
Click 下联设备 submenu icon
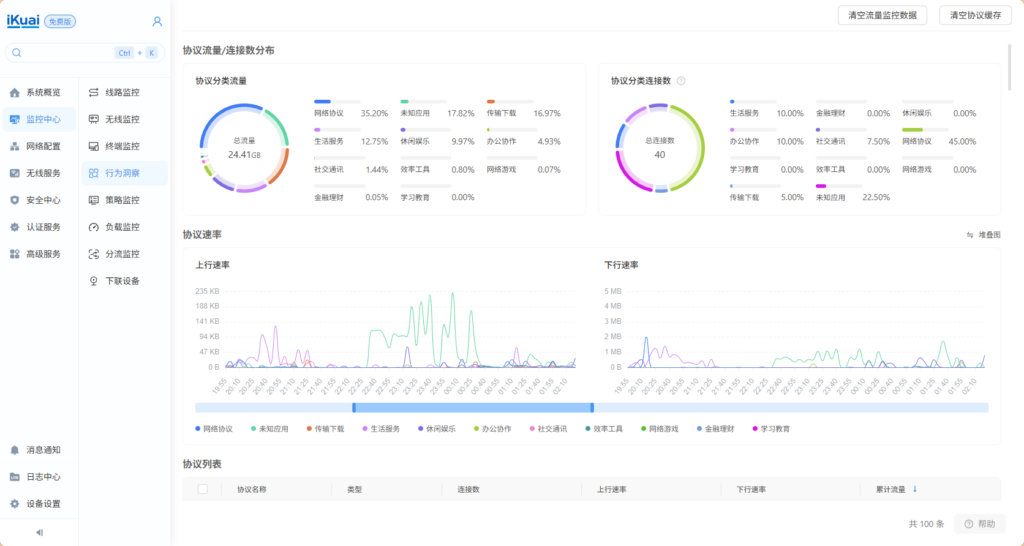pos(93,281)
